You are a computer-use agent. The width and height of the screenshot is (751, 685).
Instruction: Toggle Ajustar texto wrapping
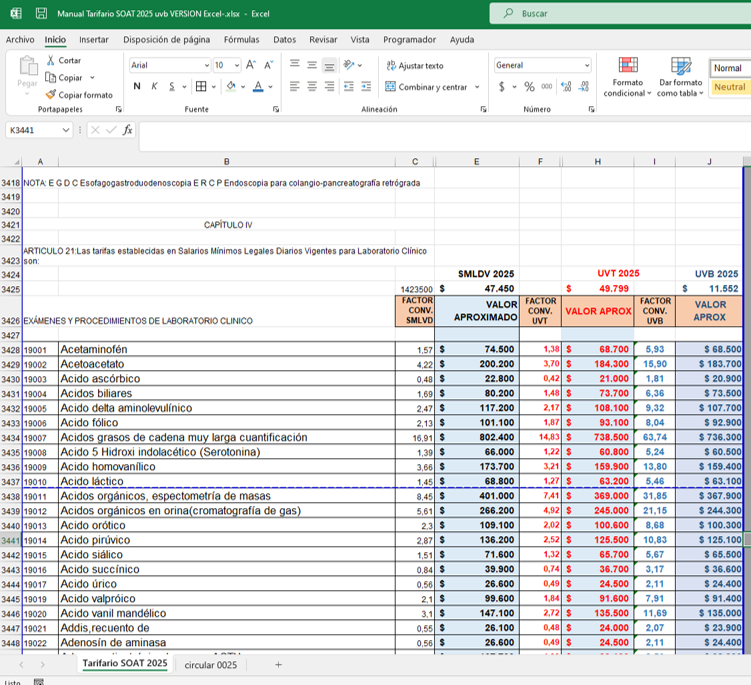[414, 65]
